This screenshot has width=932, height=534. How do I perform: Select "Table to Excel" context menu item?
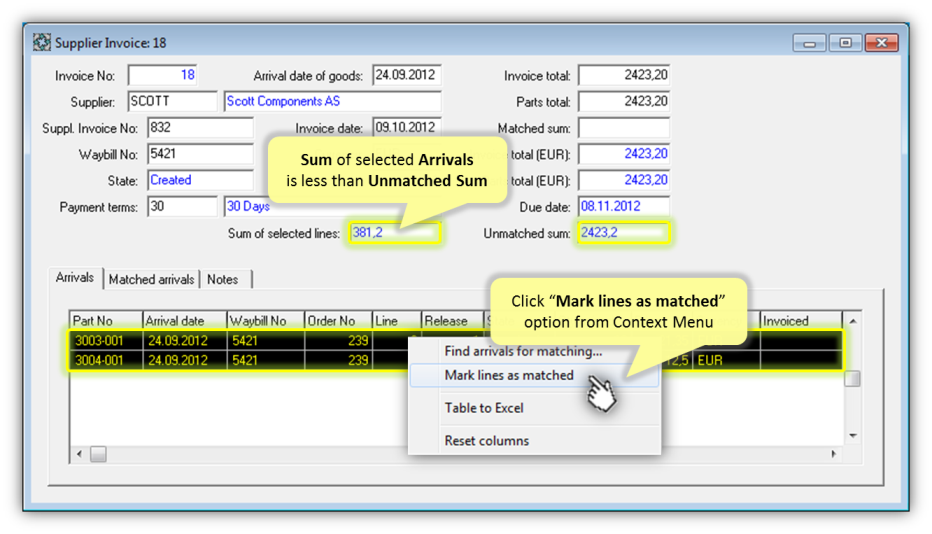coord(484,408)
